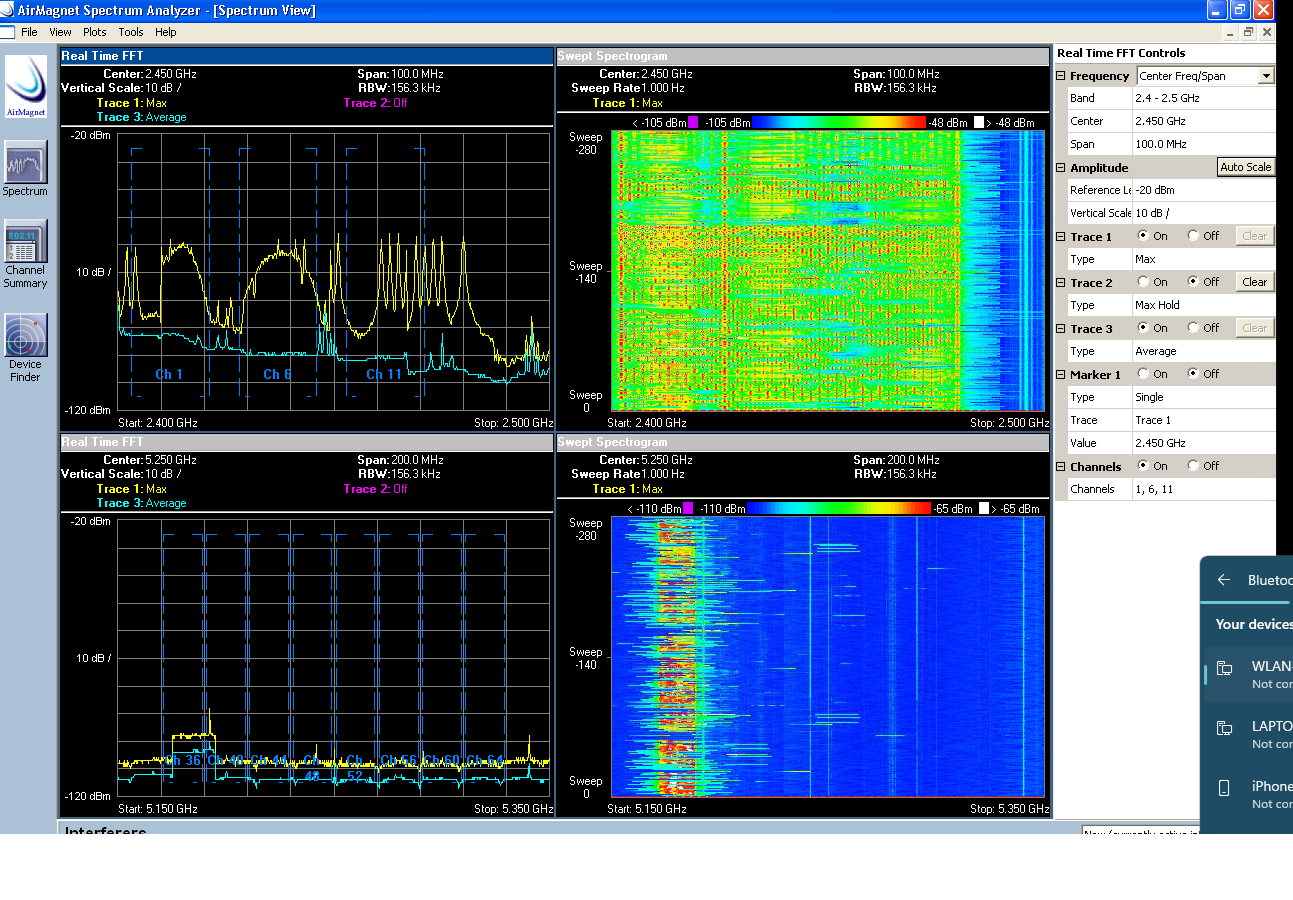
Task: Click the iPhone device icon in Bluetooth panel
Action: 1224,788
